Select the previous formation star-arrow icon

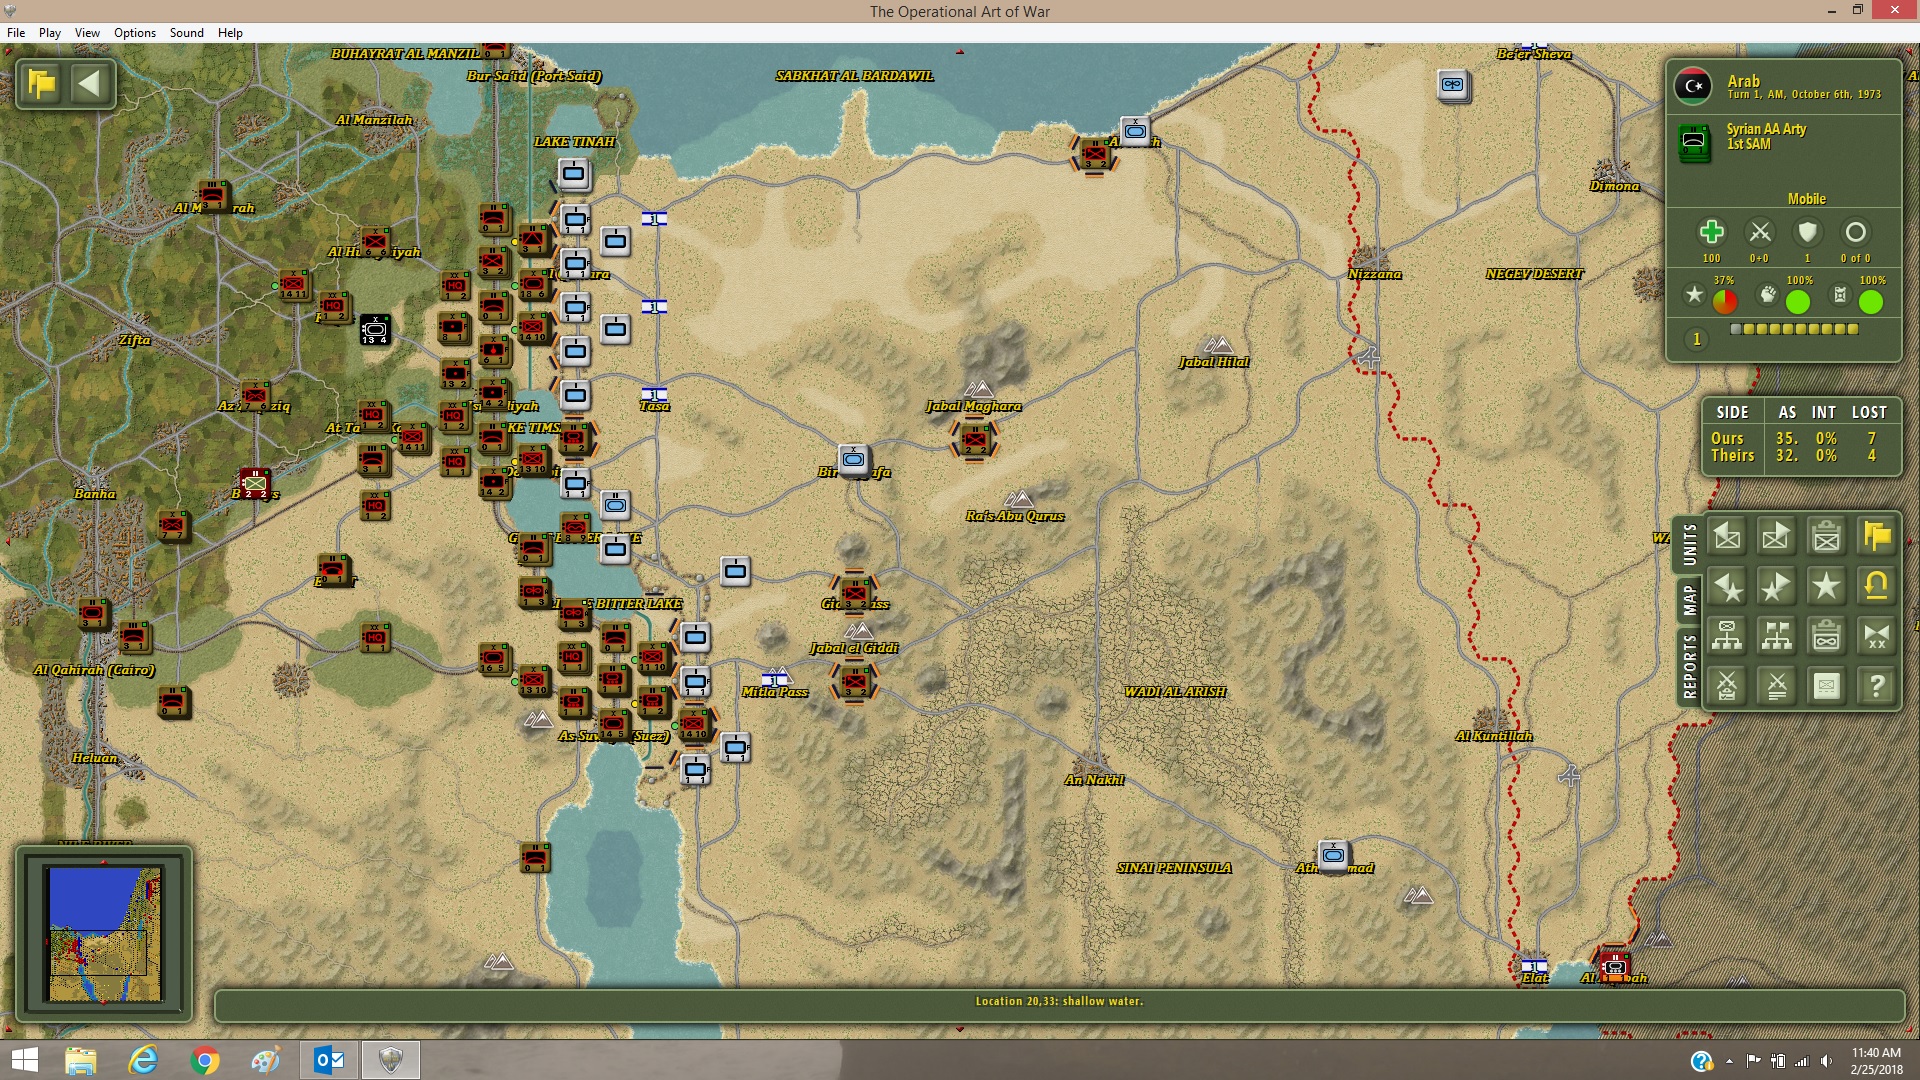(1727, 587)
